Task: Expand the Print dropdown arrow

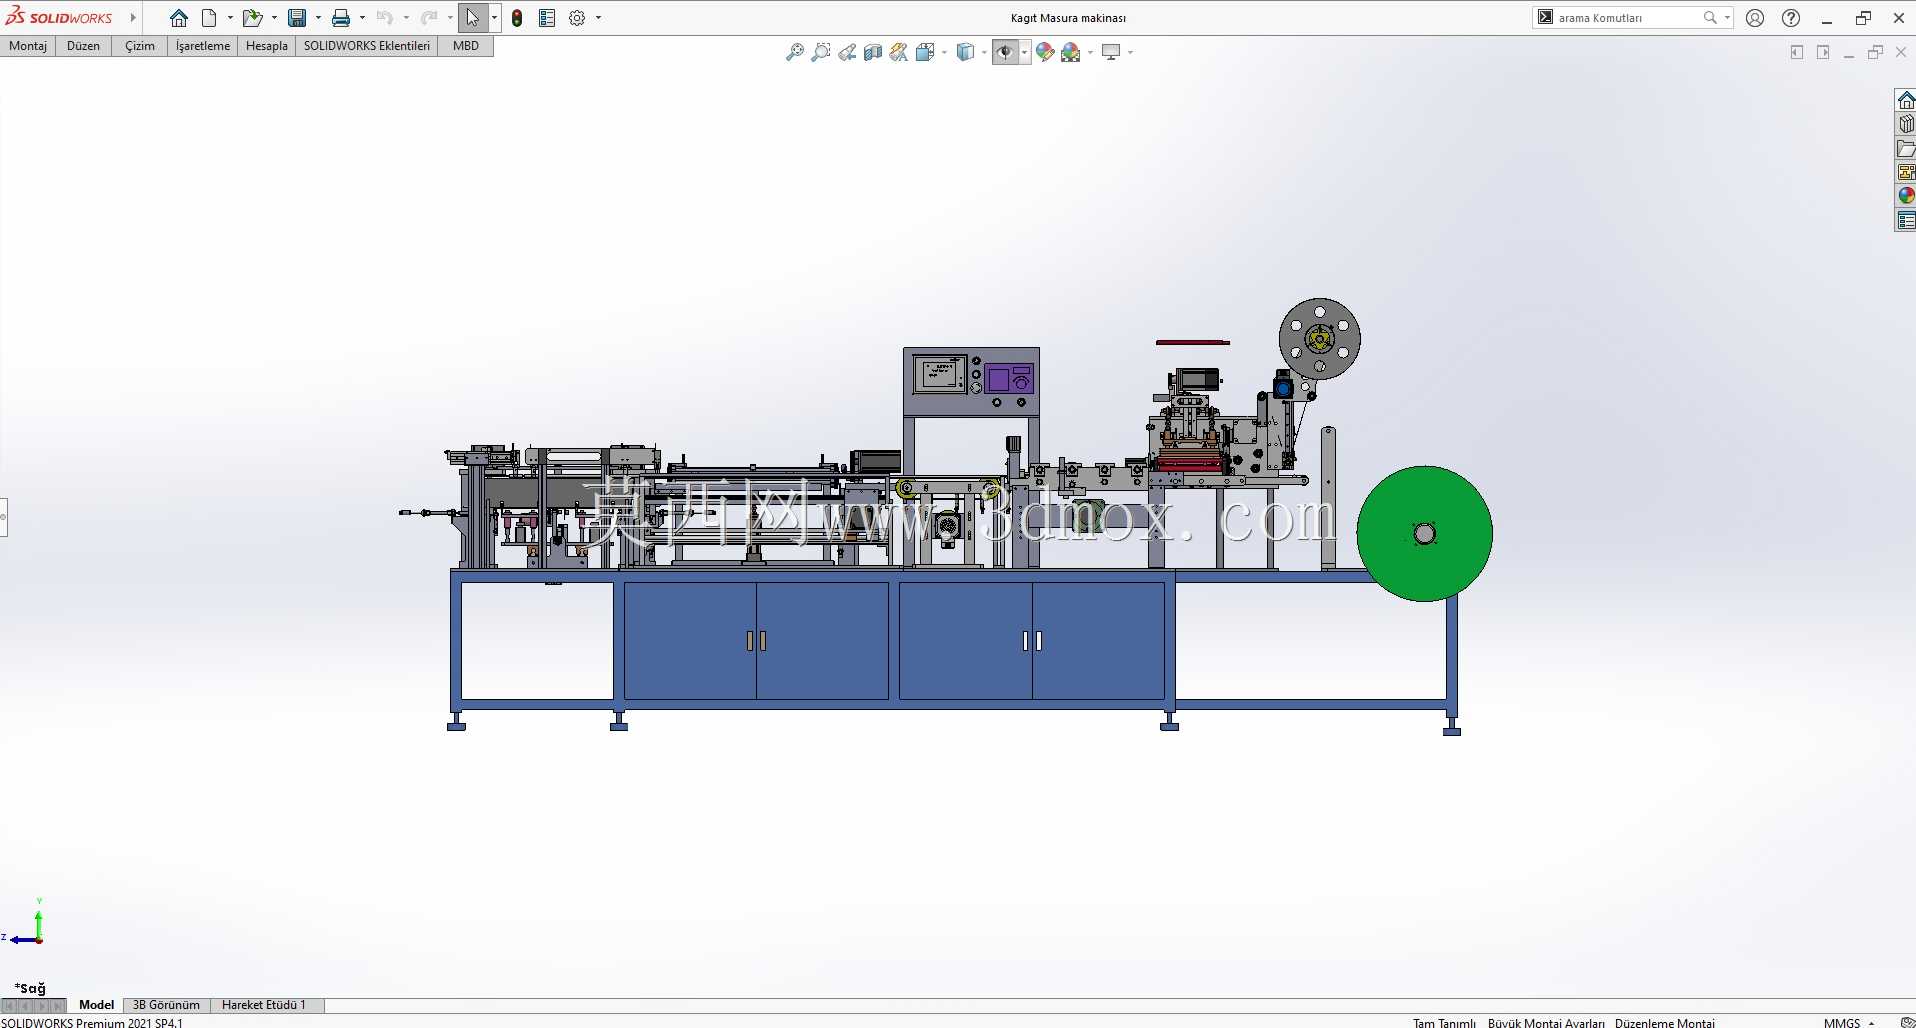Action: [362, 18]
